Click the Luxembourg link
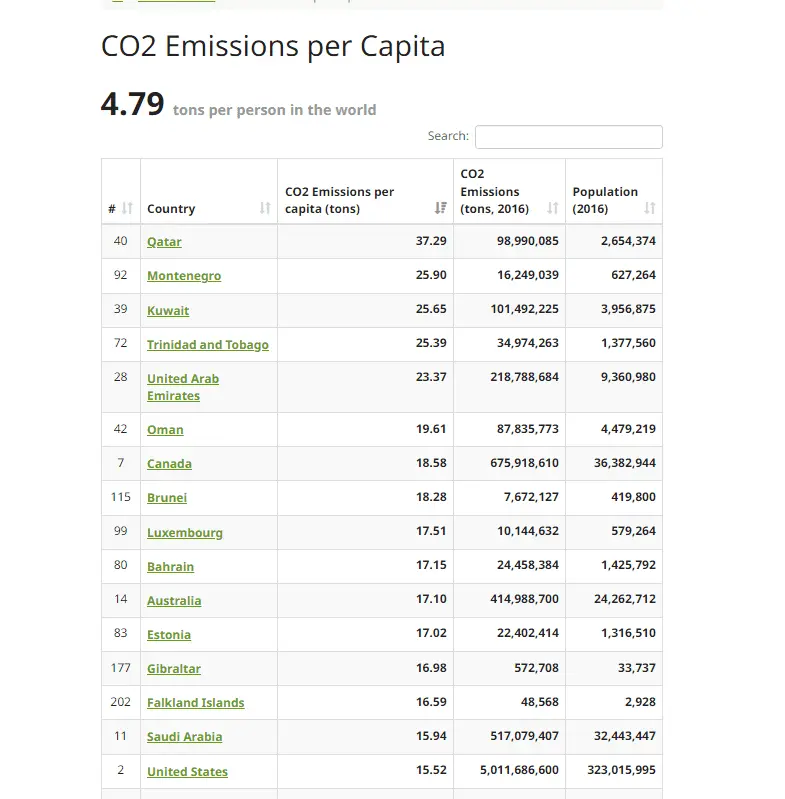The width and height of the screenshot is (785, 799). click(x=185, y=533)
